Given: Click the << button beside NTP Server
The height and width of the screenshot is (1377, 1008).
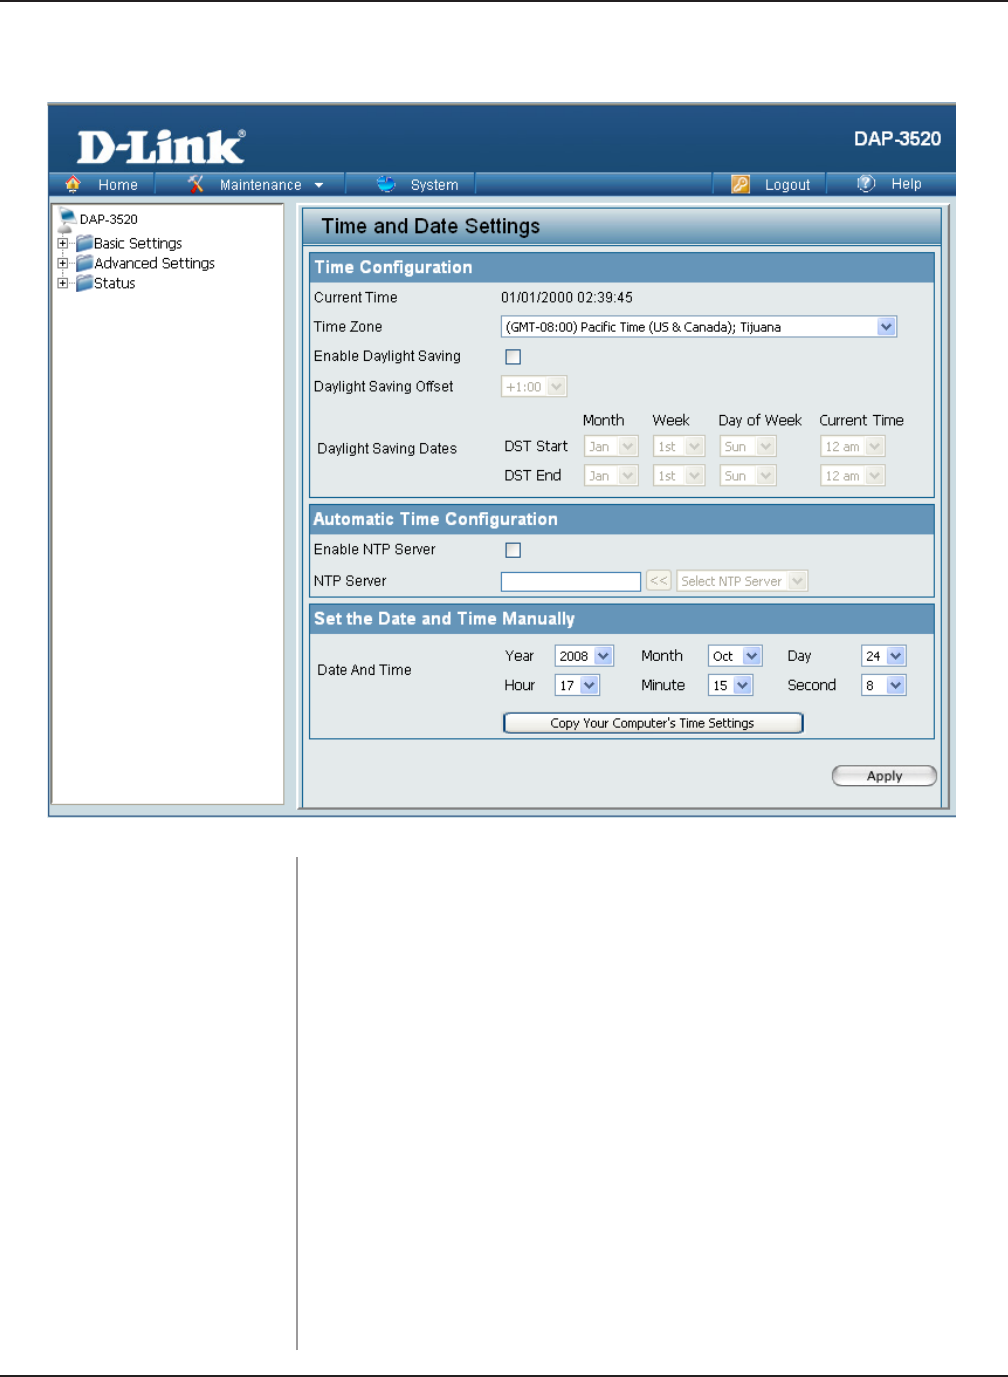Looking at the screenshot, I should [x=658, y=581].
